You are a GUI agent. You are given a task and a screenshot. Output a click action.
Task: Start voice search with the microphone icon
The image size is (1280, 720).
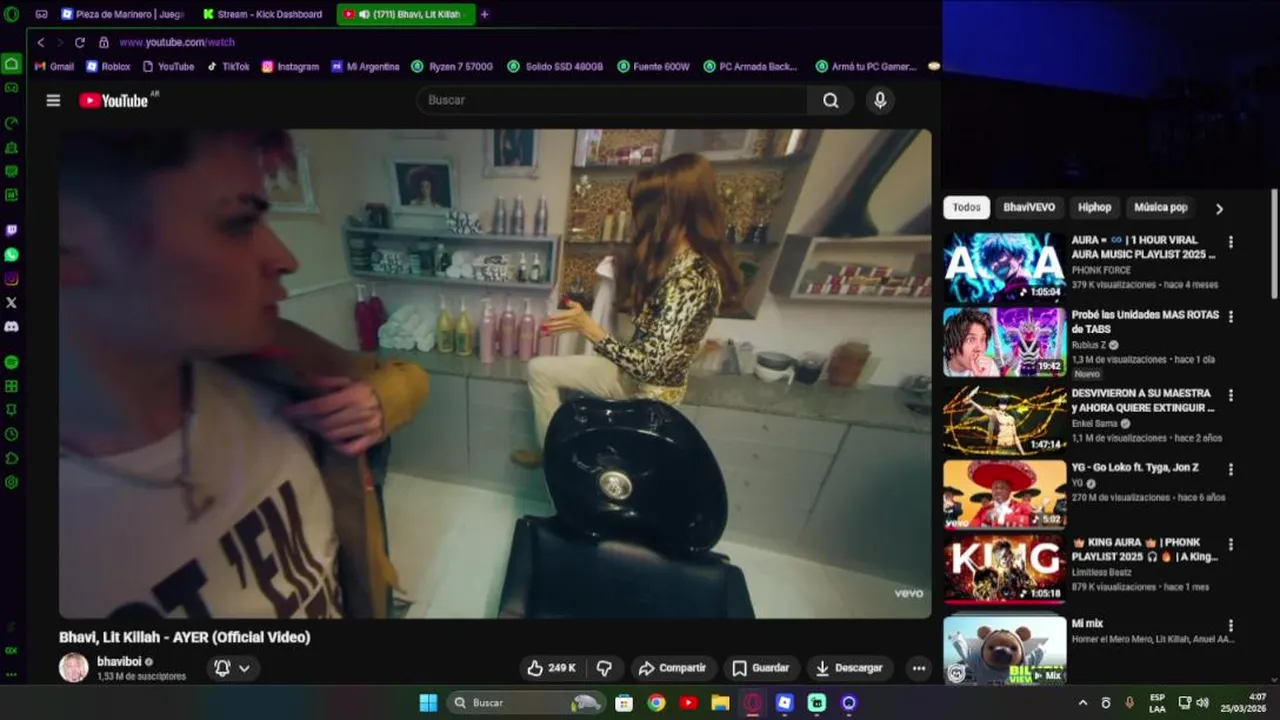(x=880, y=100)
